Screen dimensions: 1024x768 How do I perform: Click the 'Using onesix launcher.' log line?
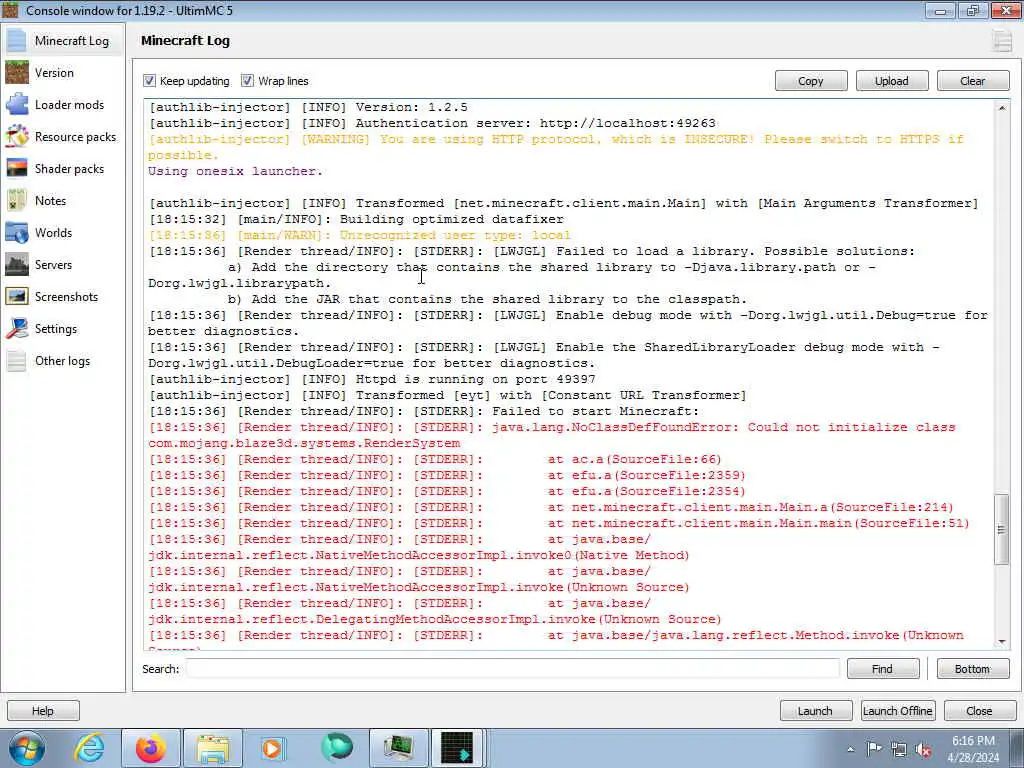click(x=235, y=171)
